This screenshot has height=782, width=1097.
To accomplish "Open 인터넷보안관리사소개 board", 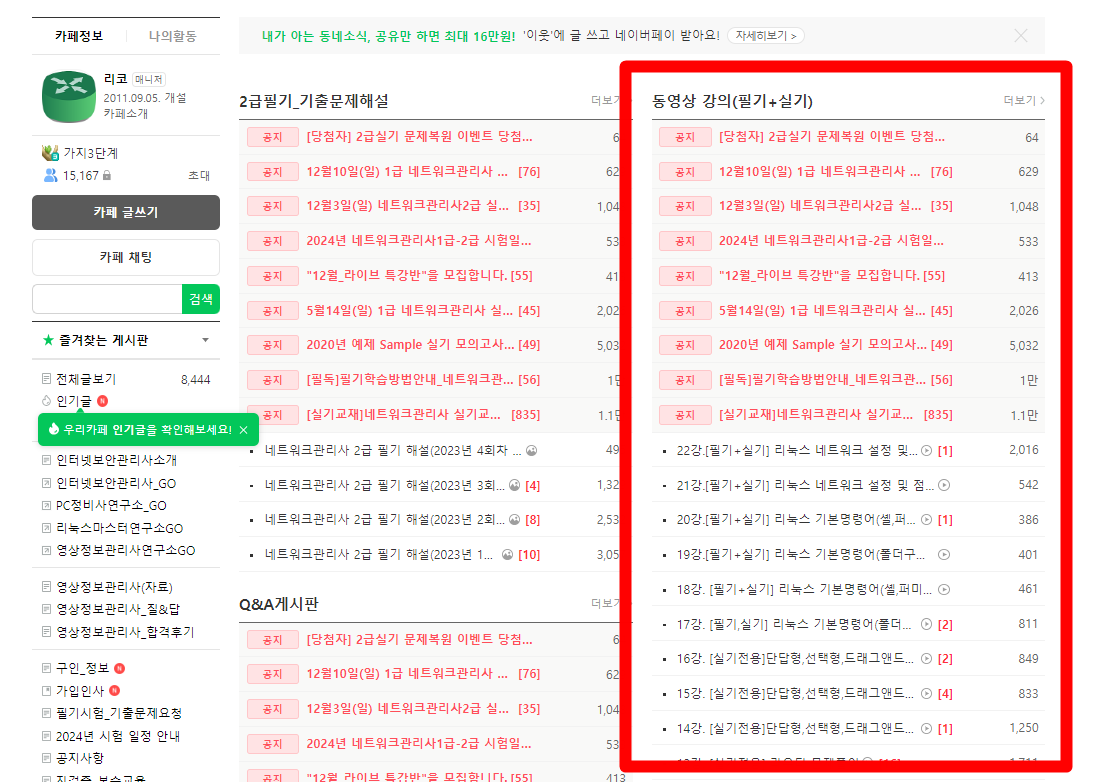I will click(x=116, y=460).
